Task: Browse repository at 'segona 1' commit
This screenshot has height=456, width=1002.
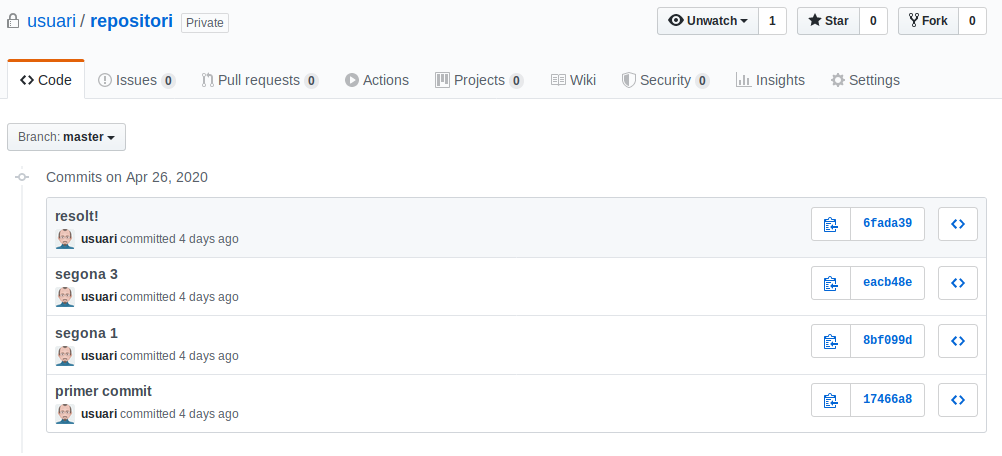Action: point(957,342)
